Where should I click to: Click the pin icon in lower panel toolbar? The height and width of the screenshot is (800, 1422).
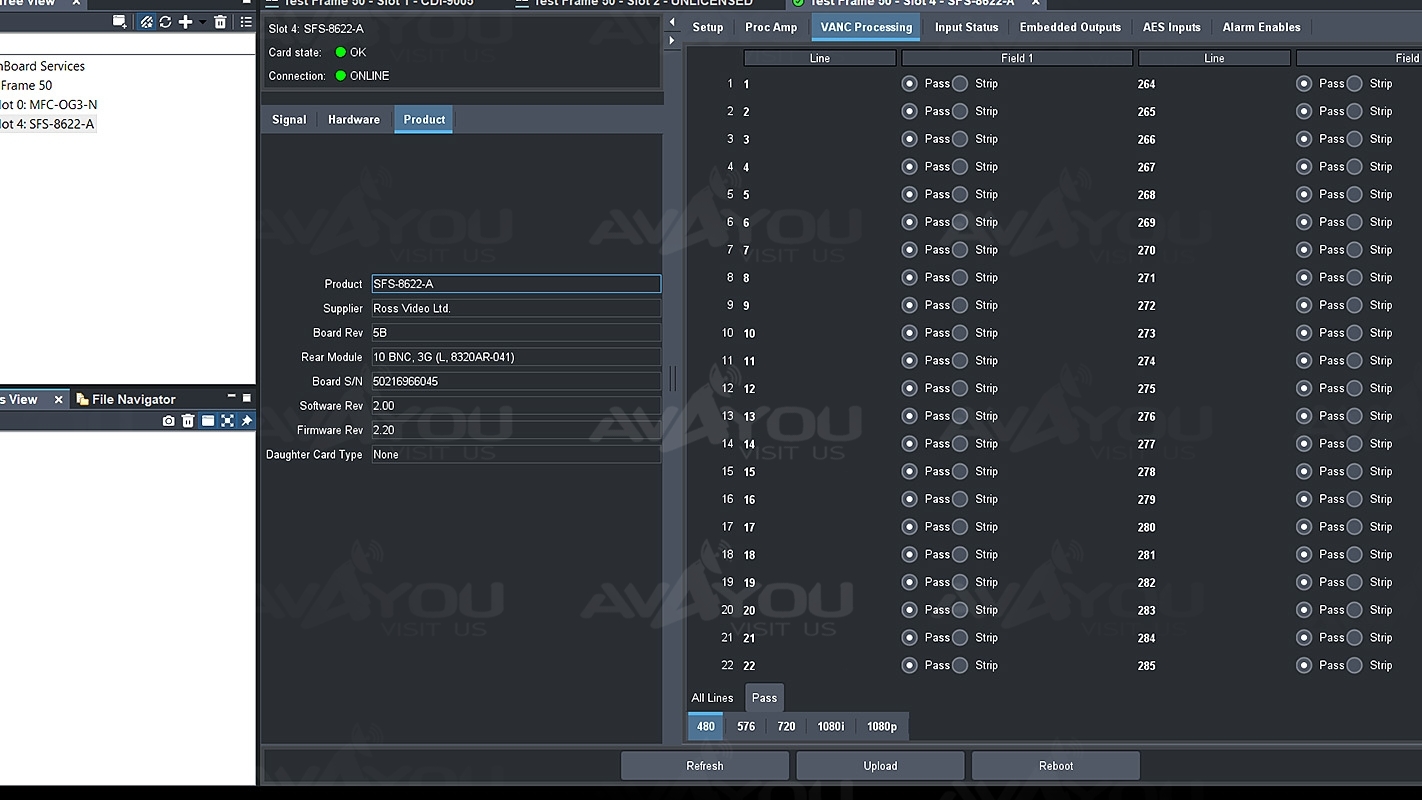pyautogui.click(x=246, y=421)
